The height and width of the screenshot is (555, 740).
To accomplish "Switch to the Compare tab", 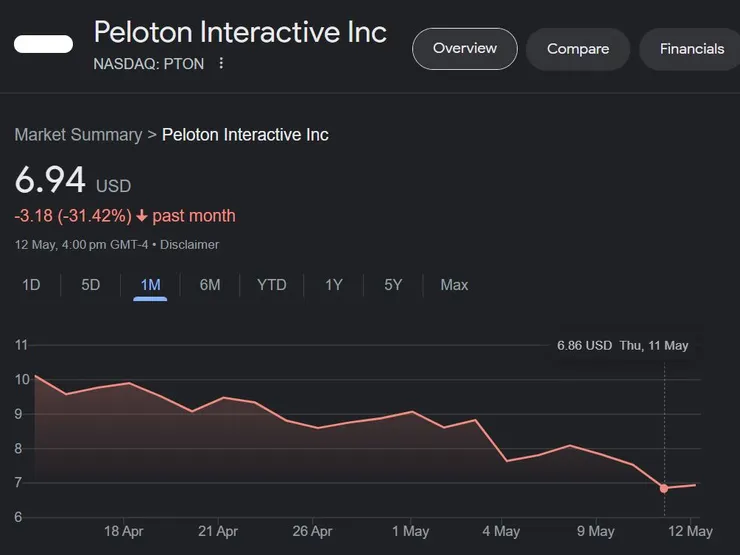I will pos(577,49).
